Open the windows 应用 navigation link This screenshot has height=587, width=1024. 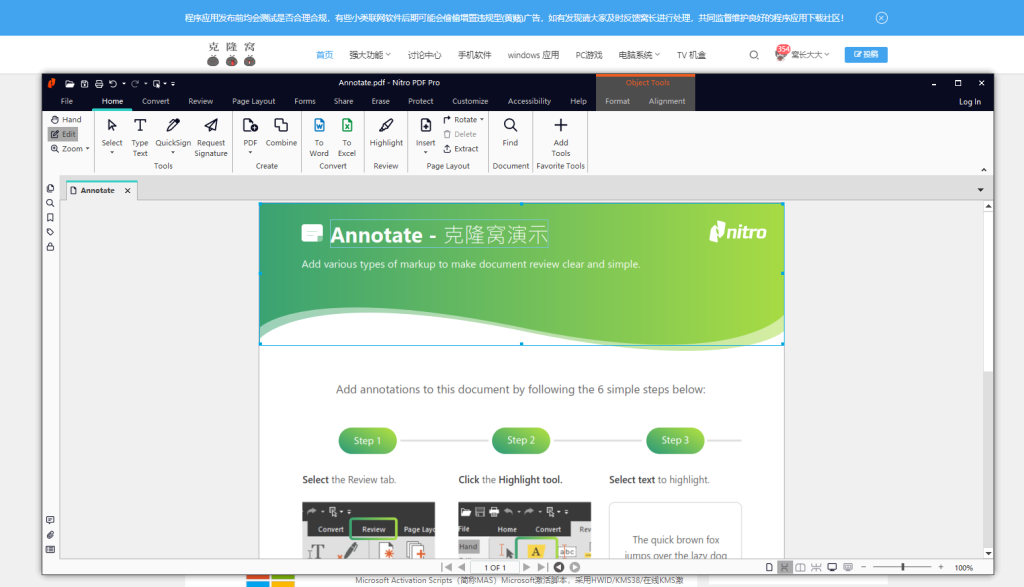(533, 55)
